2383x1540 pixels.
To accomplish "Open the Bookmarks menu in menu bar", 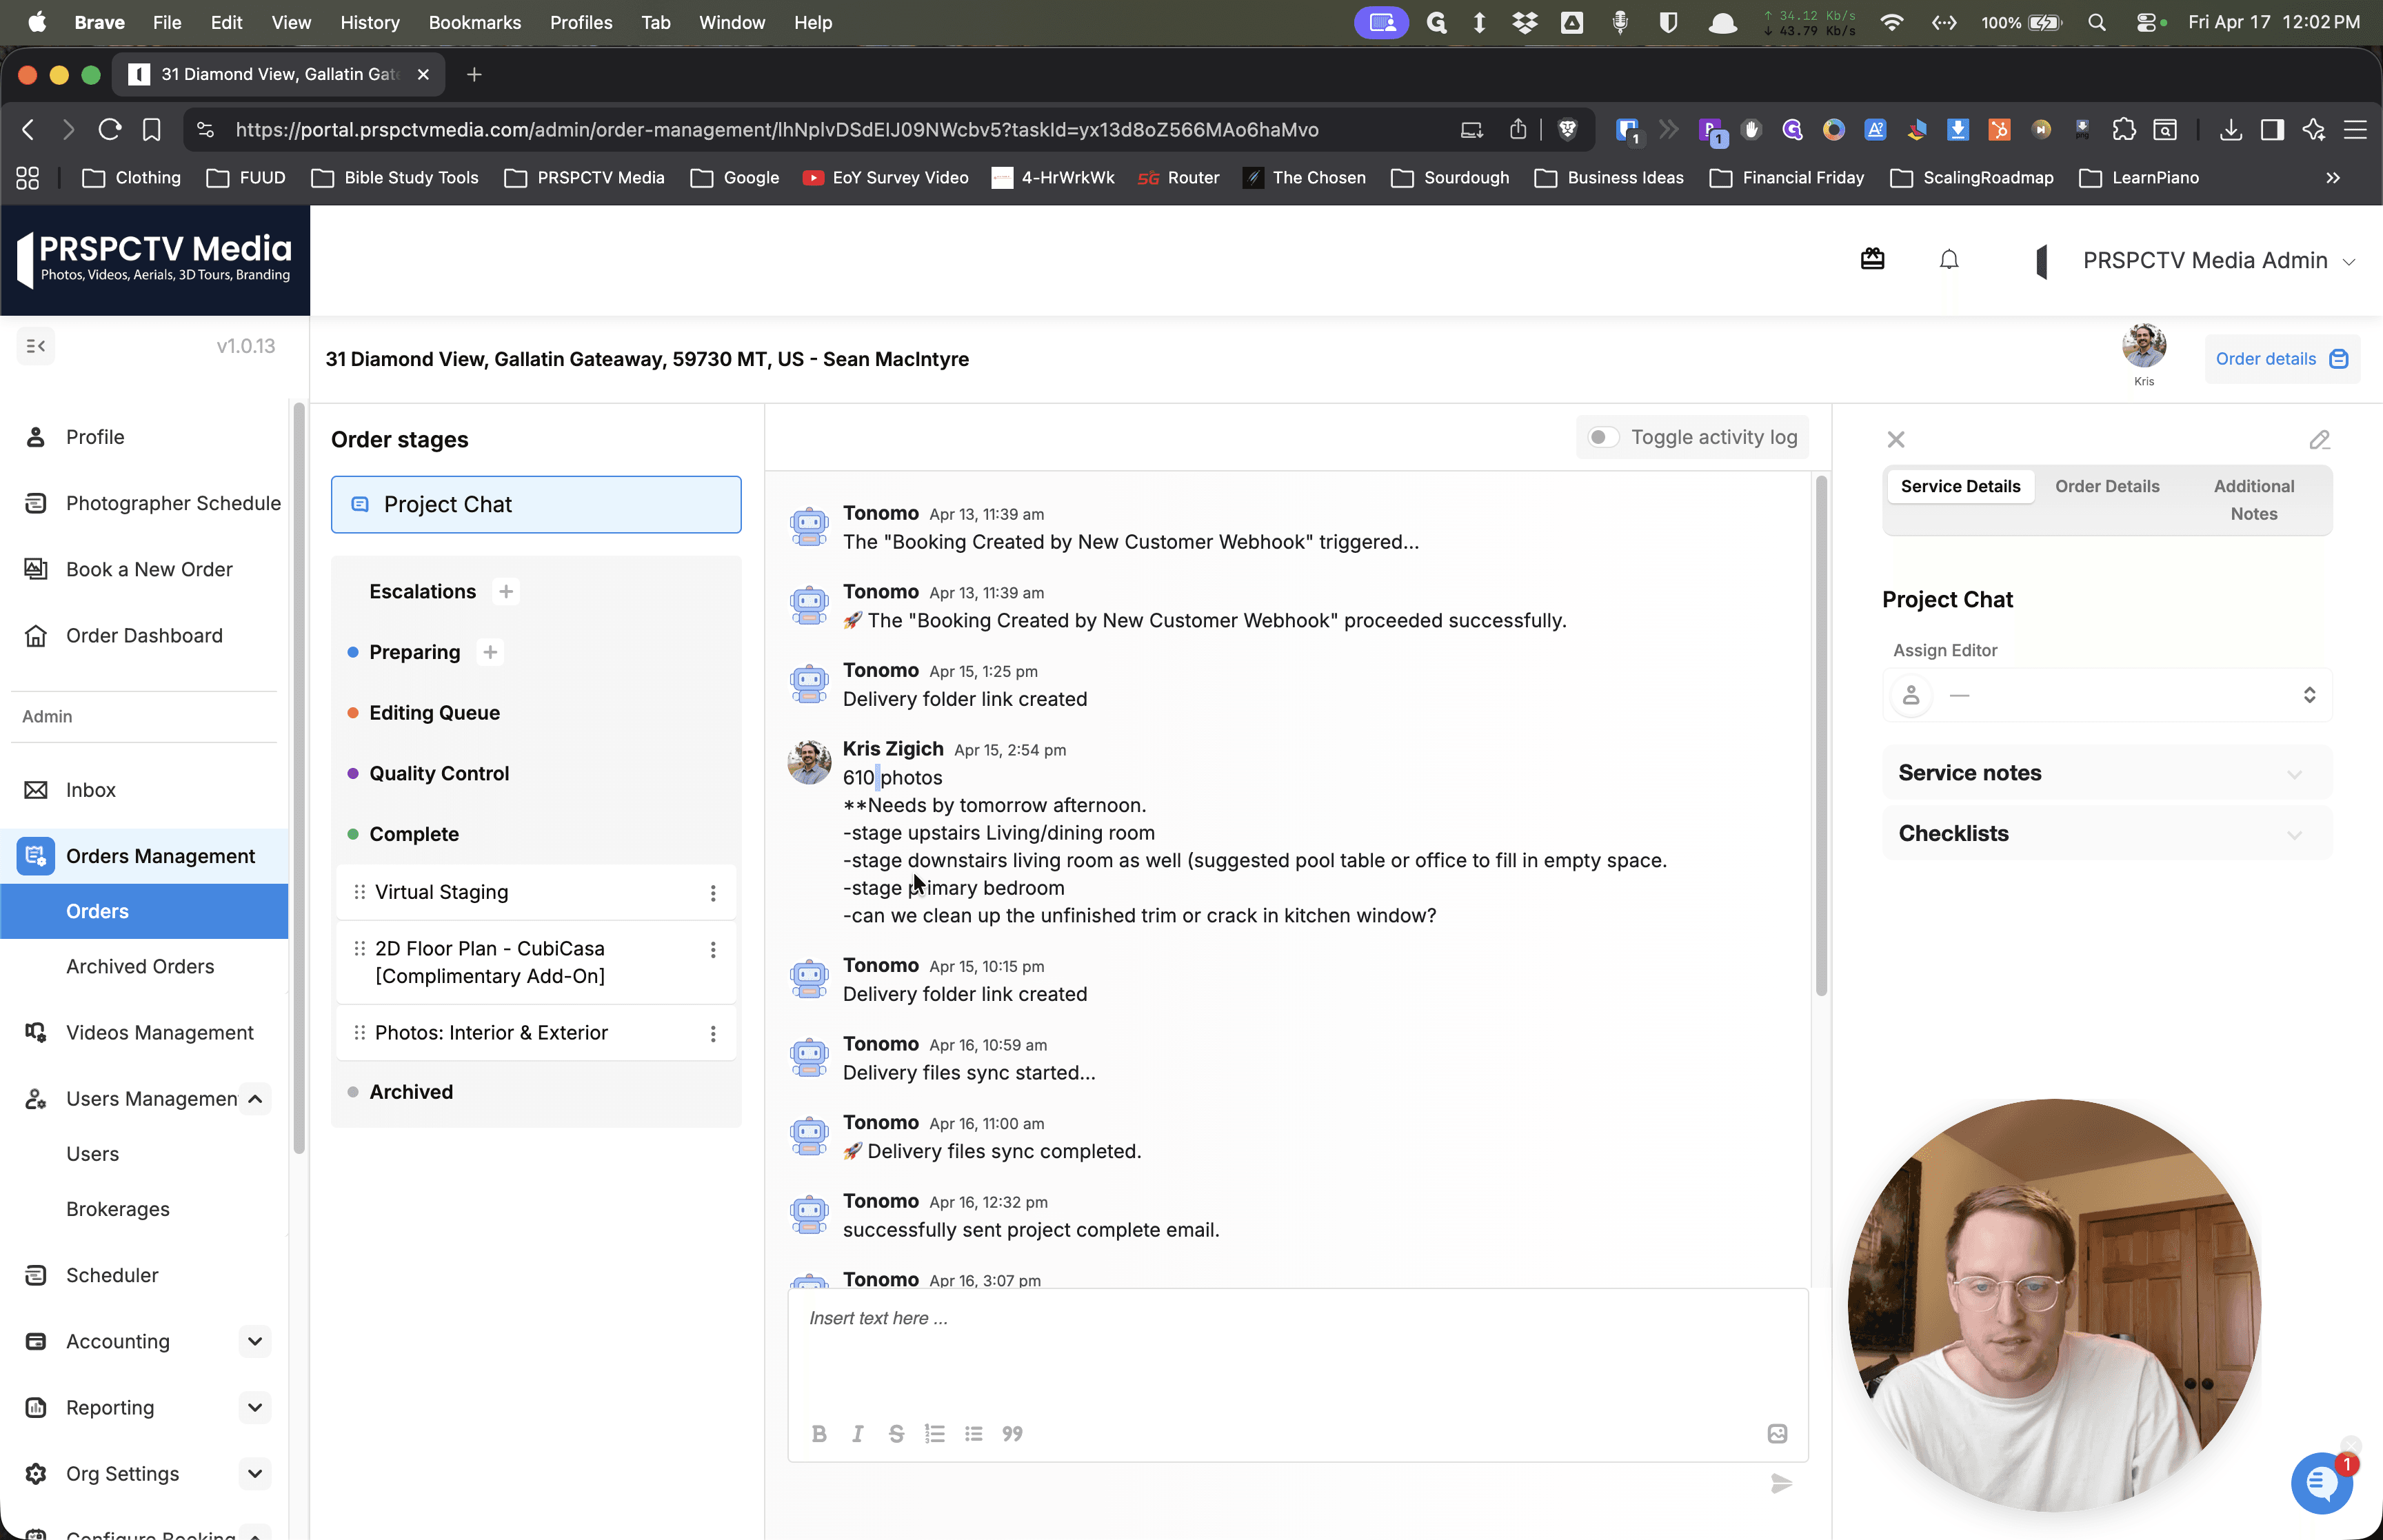I will click(474, 22).
